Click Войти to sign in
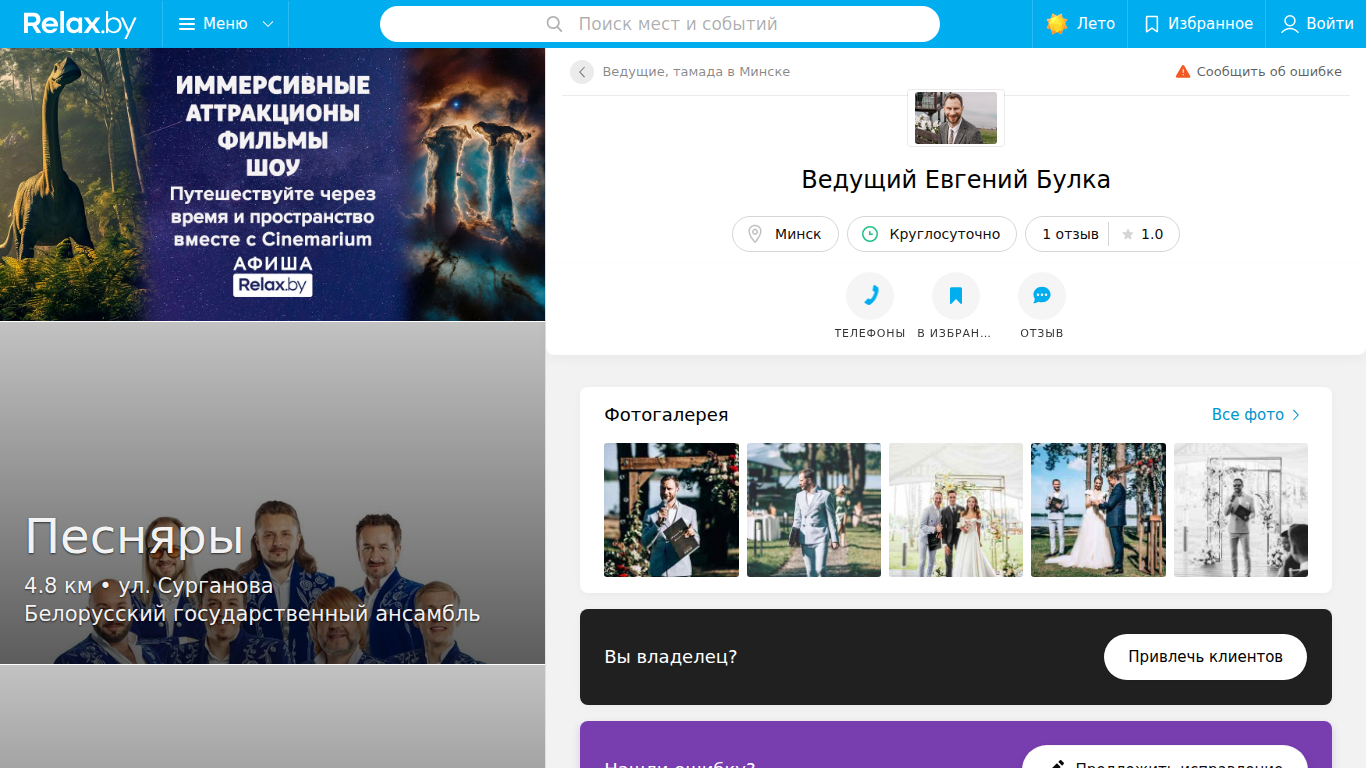This screenshot has height=768, width=1366. (x=1317, y=24)
